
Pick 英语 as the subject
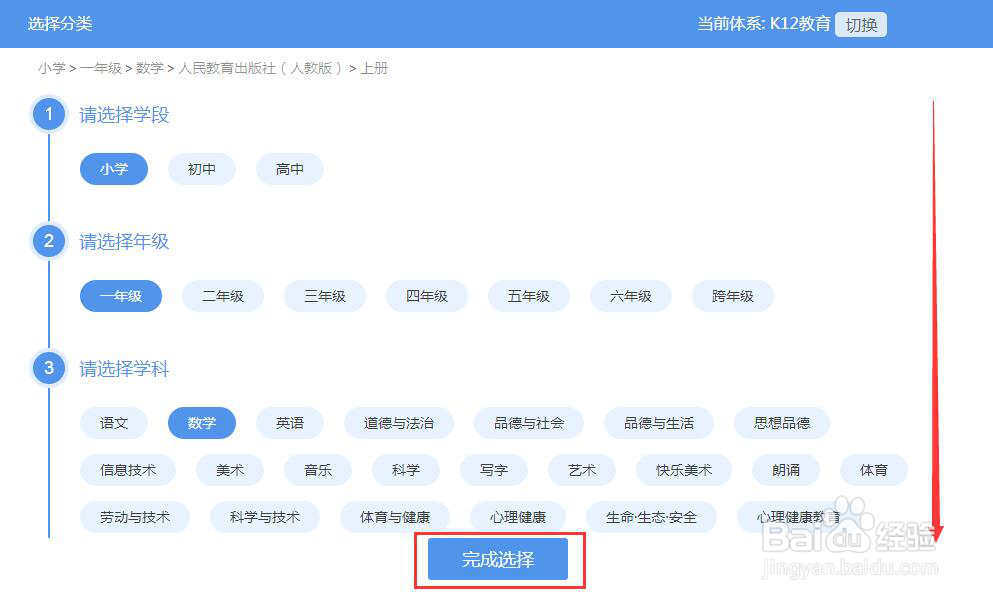click(289, 423)
